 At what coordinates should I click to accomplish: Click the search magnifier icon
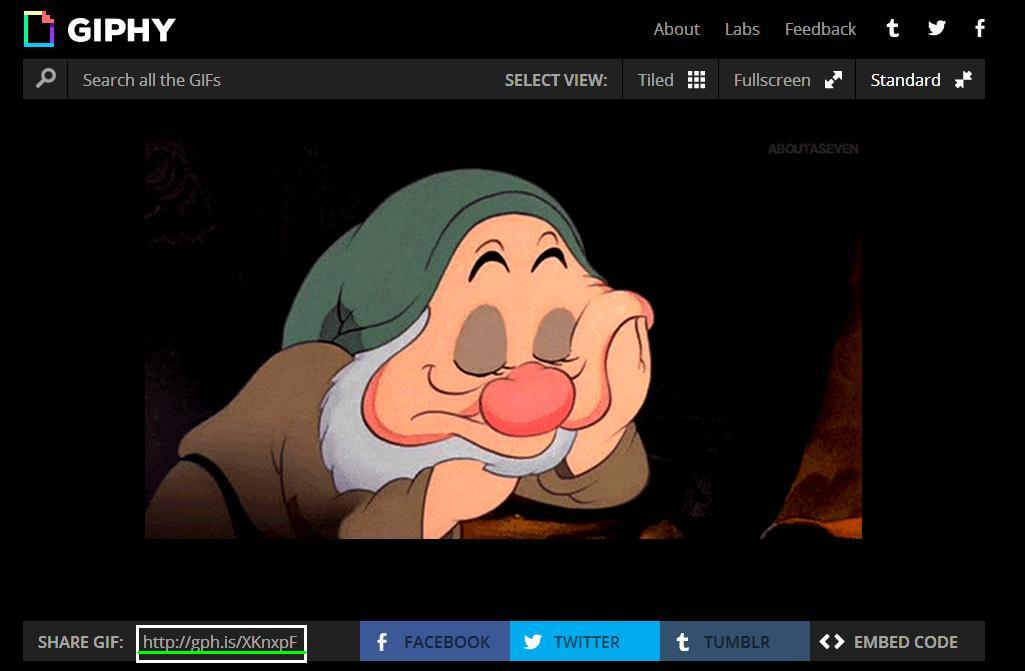click(x=45, y=79)
